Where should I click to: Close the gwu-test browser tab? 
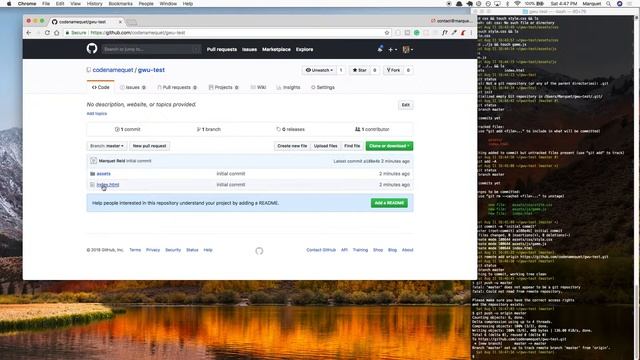tap(120, 22)
